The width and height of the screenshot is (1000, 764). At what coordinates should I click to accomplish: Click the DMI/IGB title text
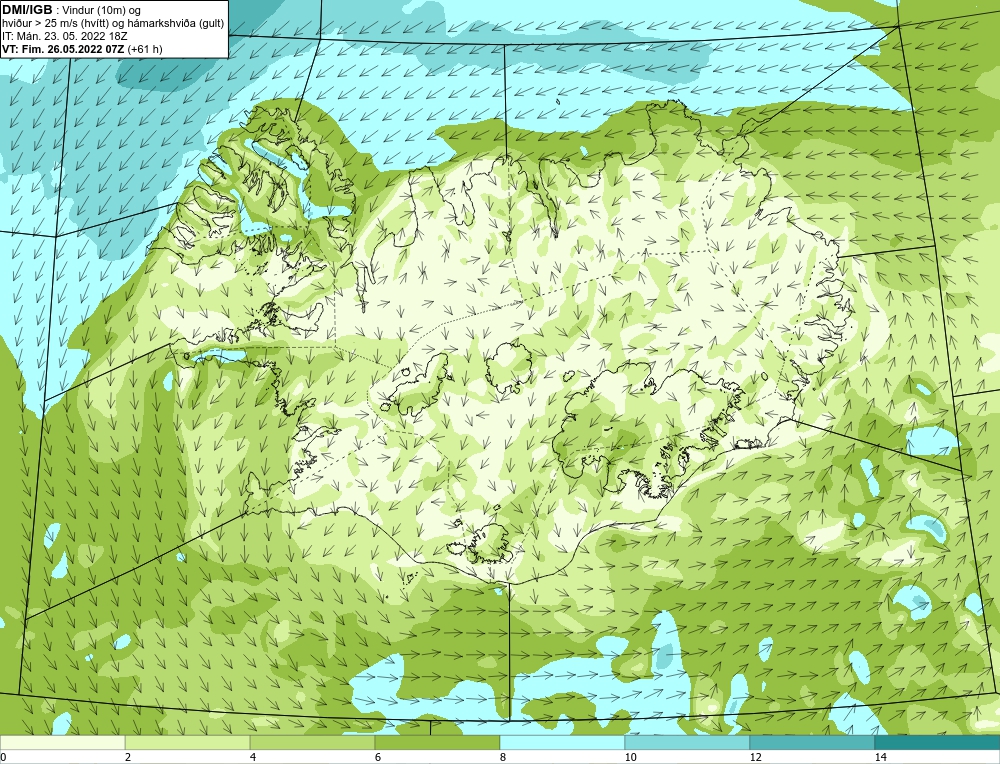[x=27, y=10]
